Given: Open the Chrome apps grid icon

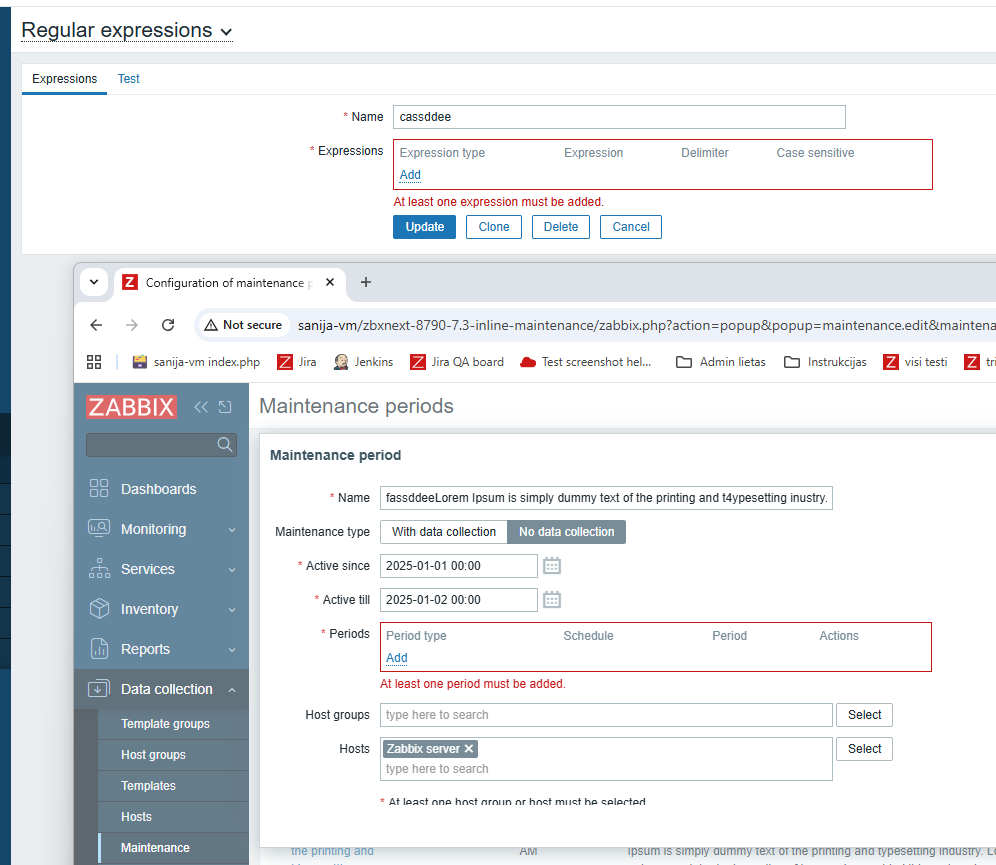Looking at the screenshot, I should point(94,362).
